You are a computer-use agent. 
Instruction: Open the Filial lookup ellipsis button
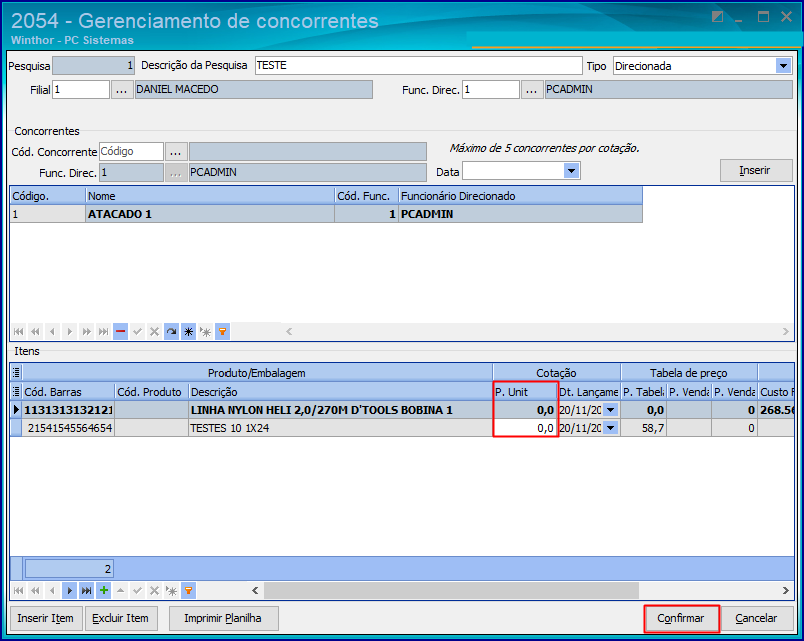pyautogui.click(x=122, y=90)
